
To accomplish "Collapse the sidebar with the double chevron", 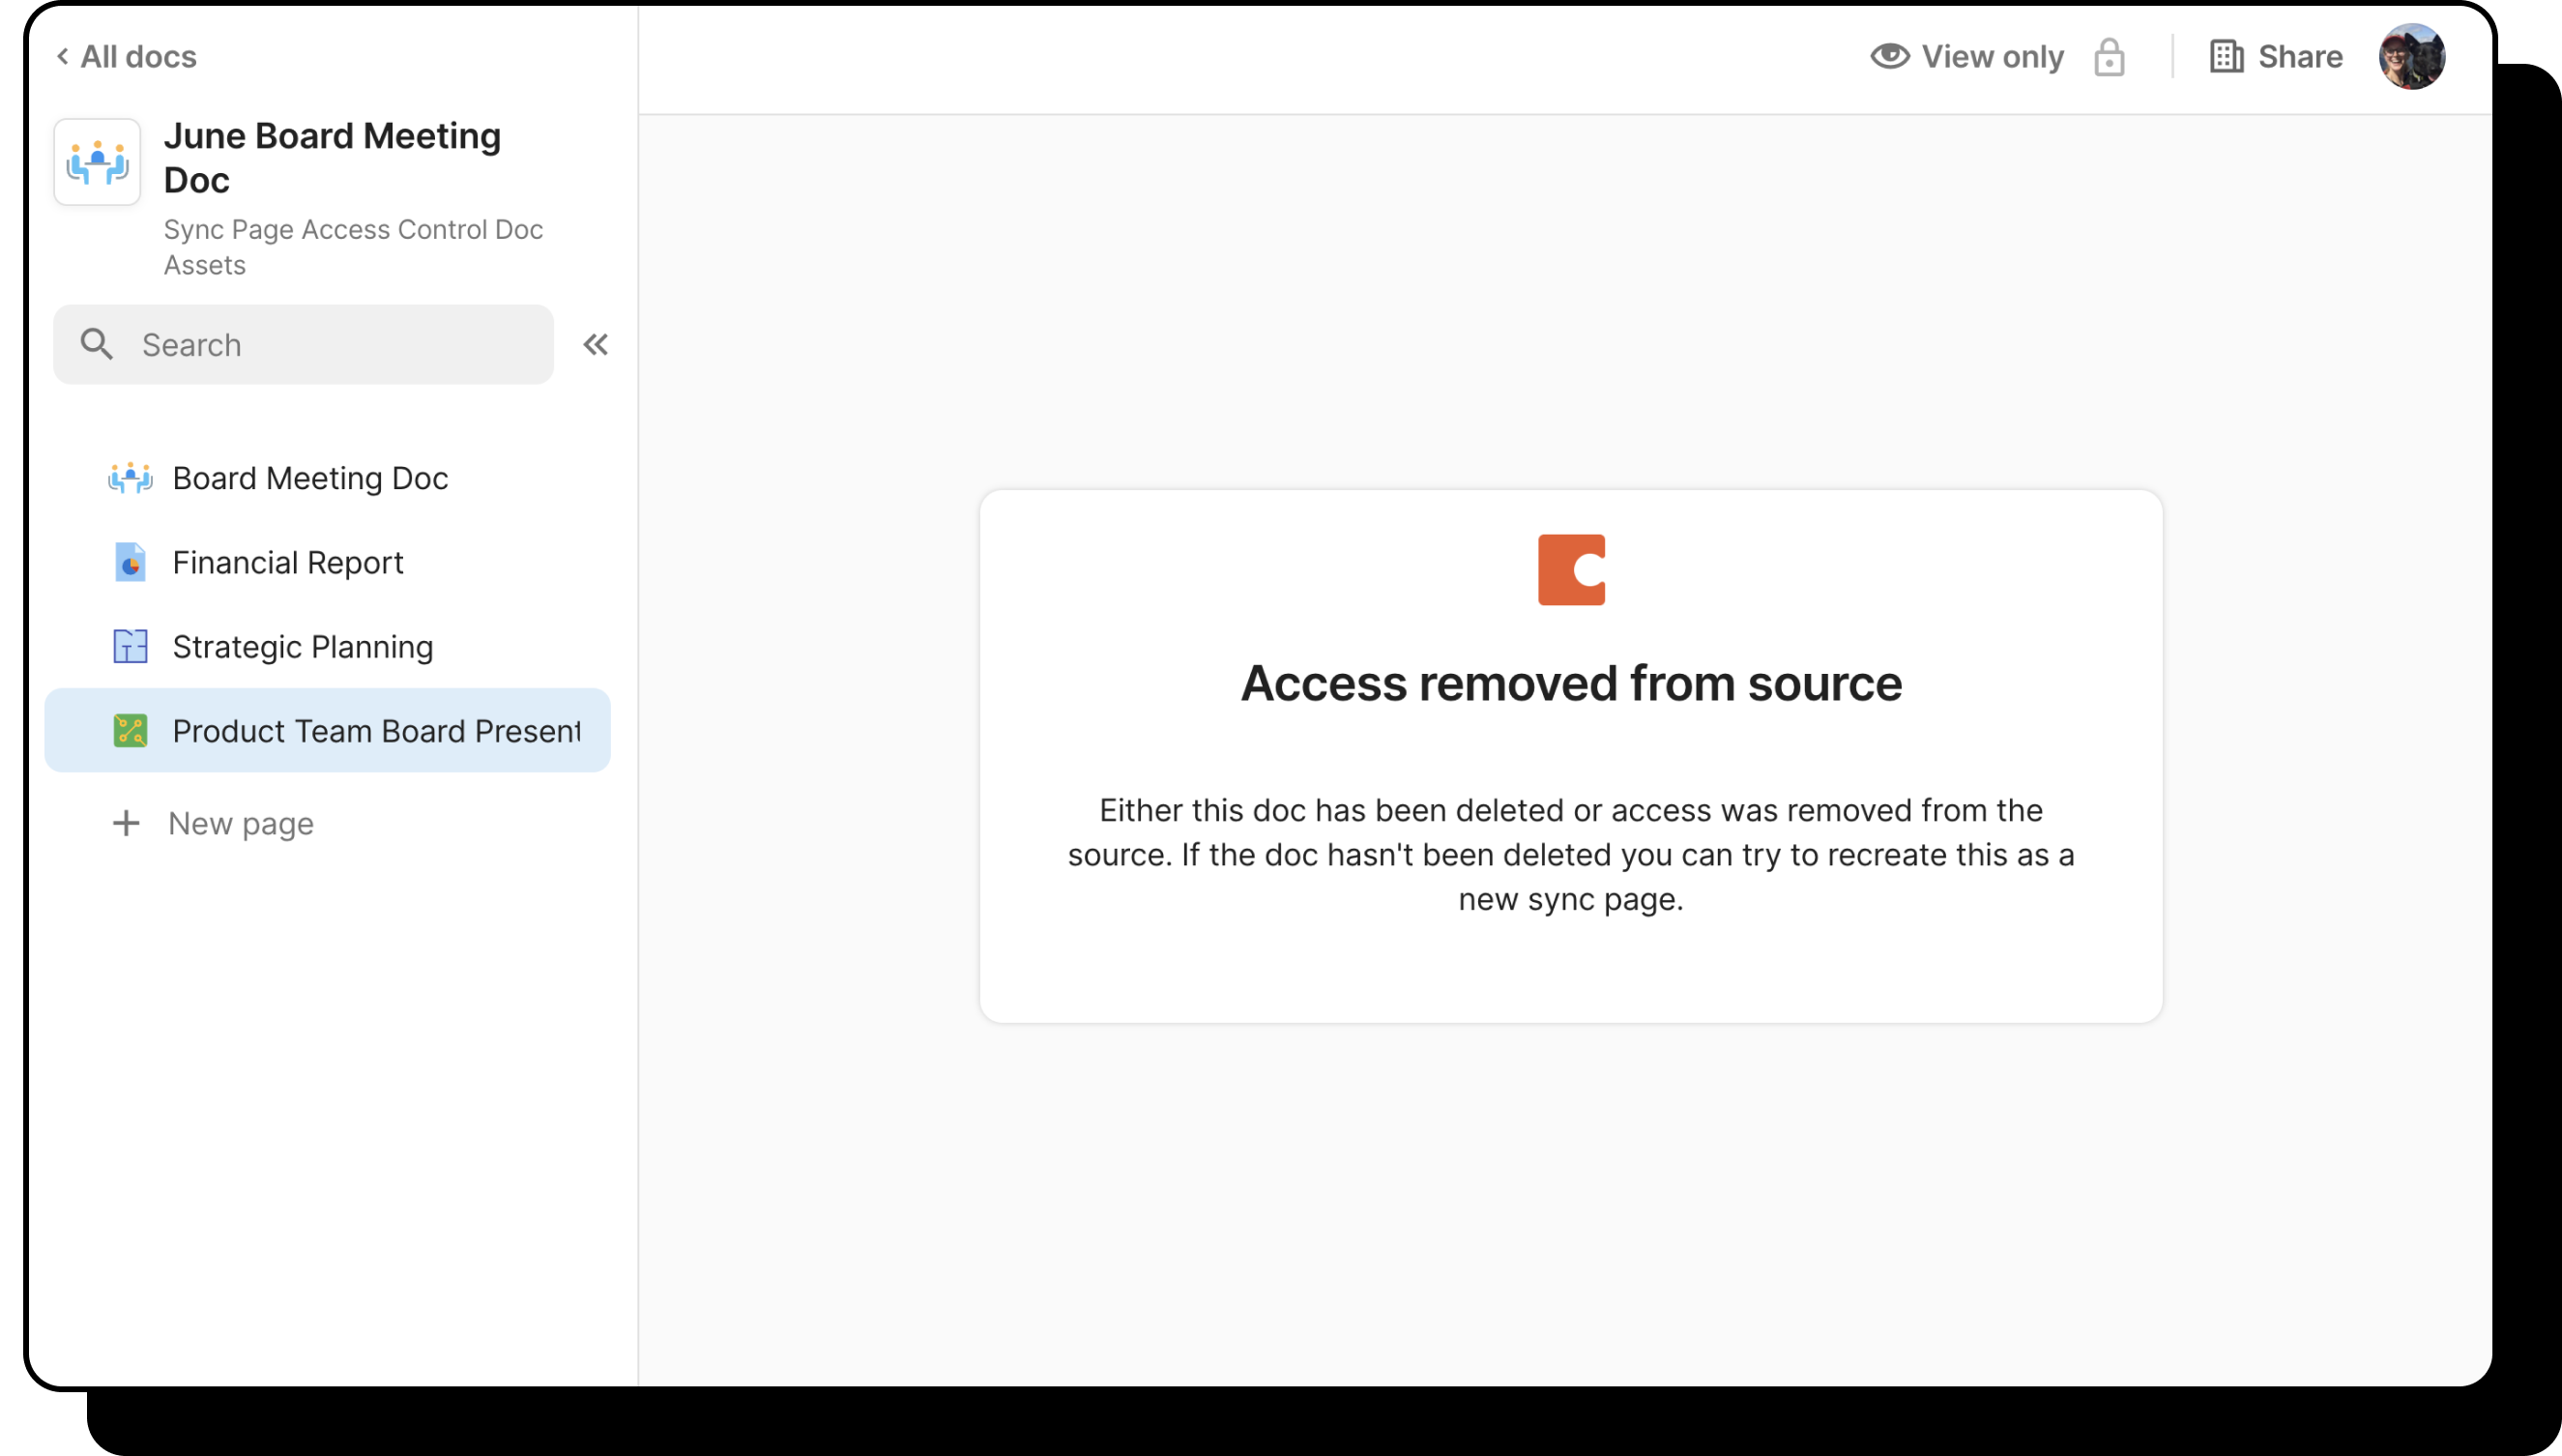I will tap(596, 345).
